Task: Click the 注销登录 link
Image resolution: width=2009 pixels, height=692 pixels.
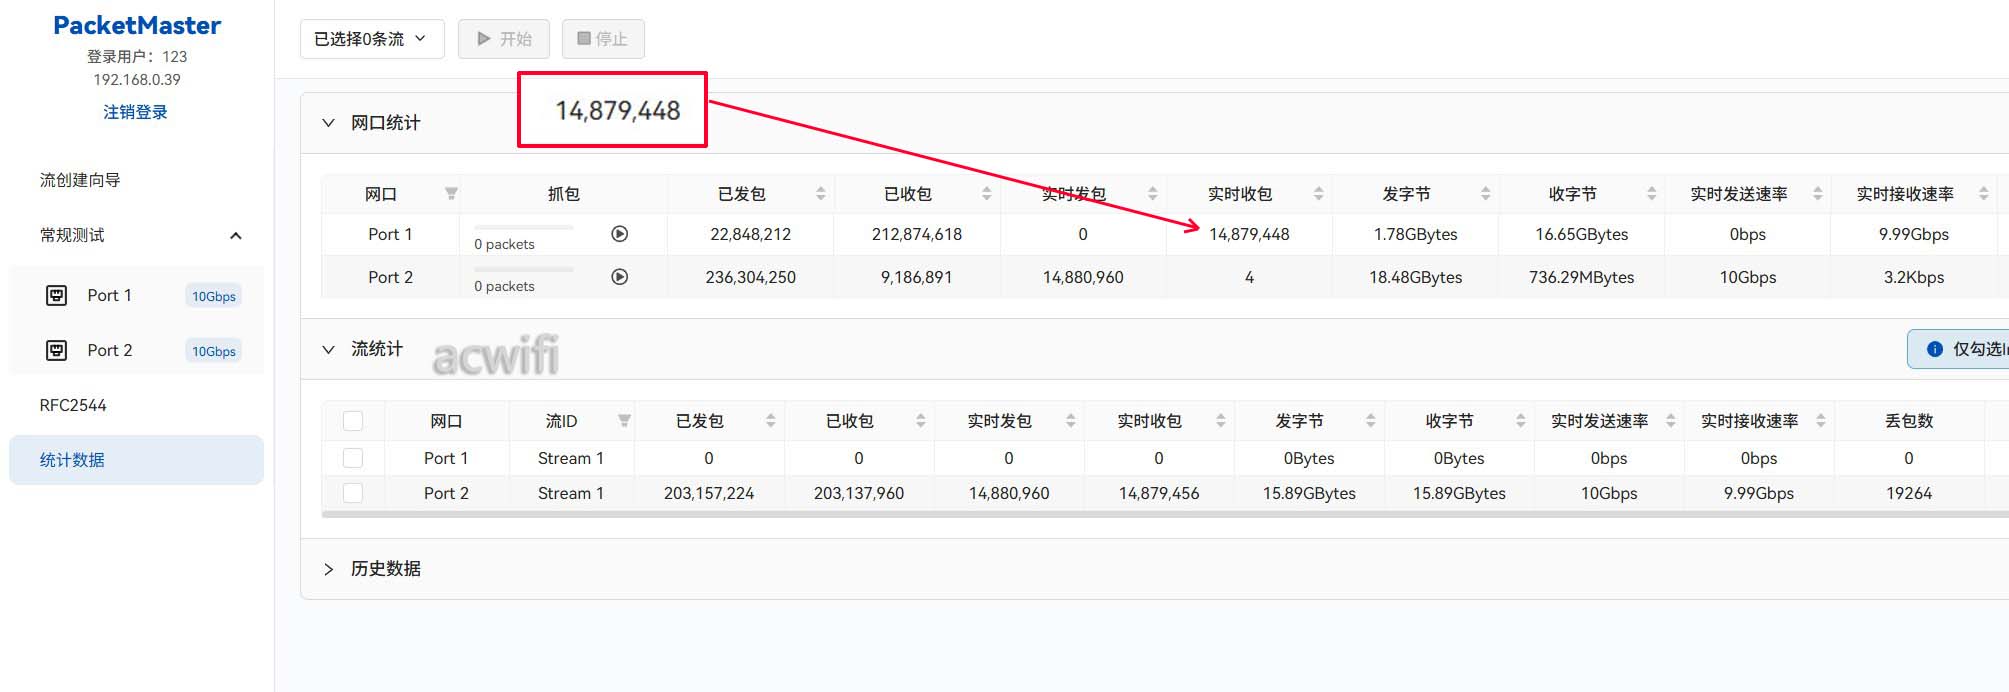Action: (x=135, y=112)
